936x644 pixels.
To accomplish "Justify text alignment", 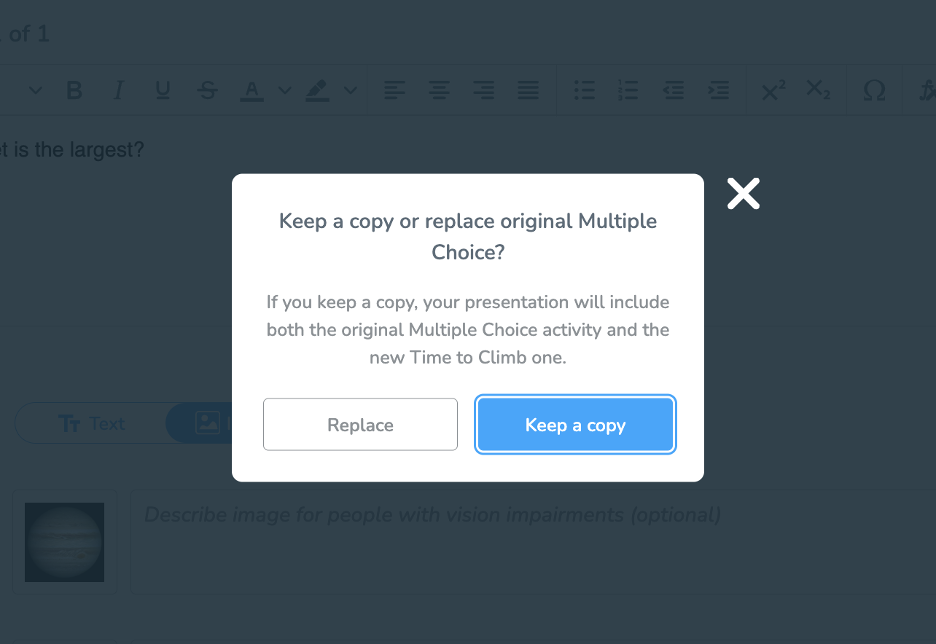I will tap(528, 91).
